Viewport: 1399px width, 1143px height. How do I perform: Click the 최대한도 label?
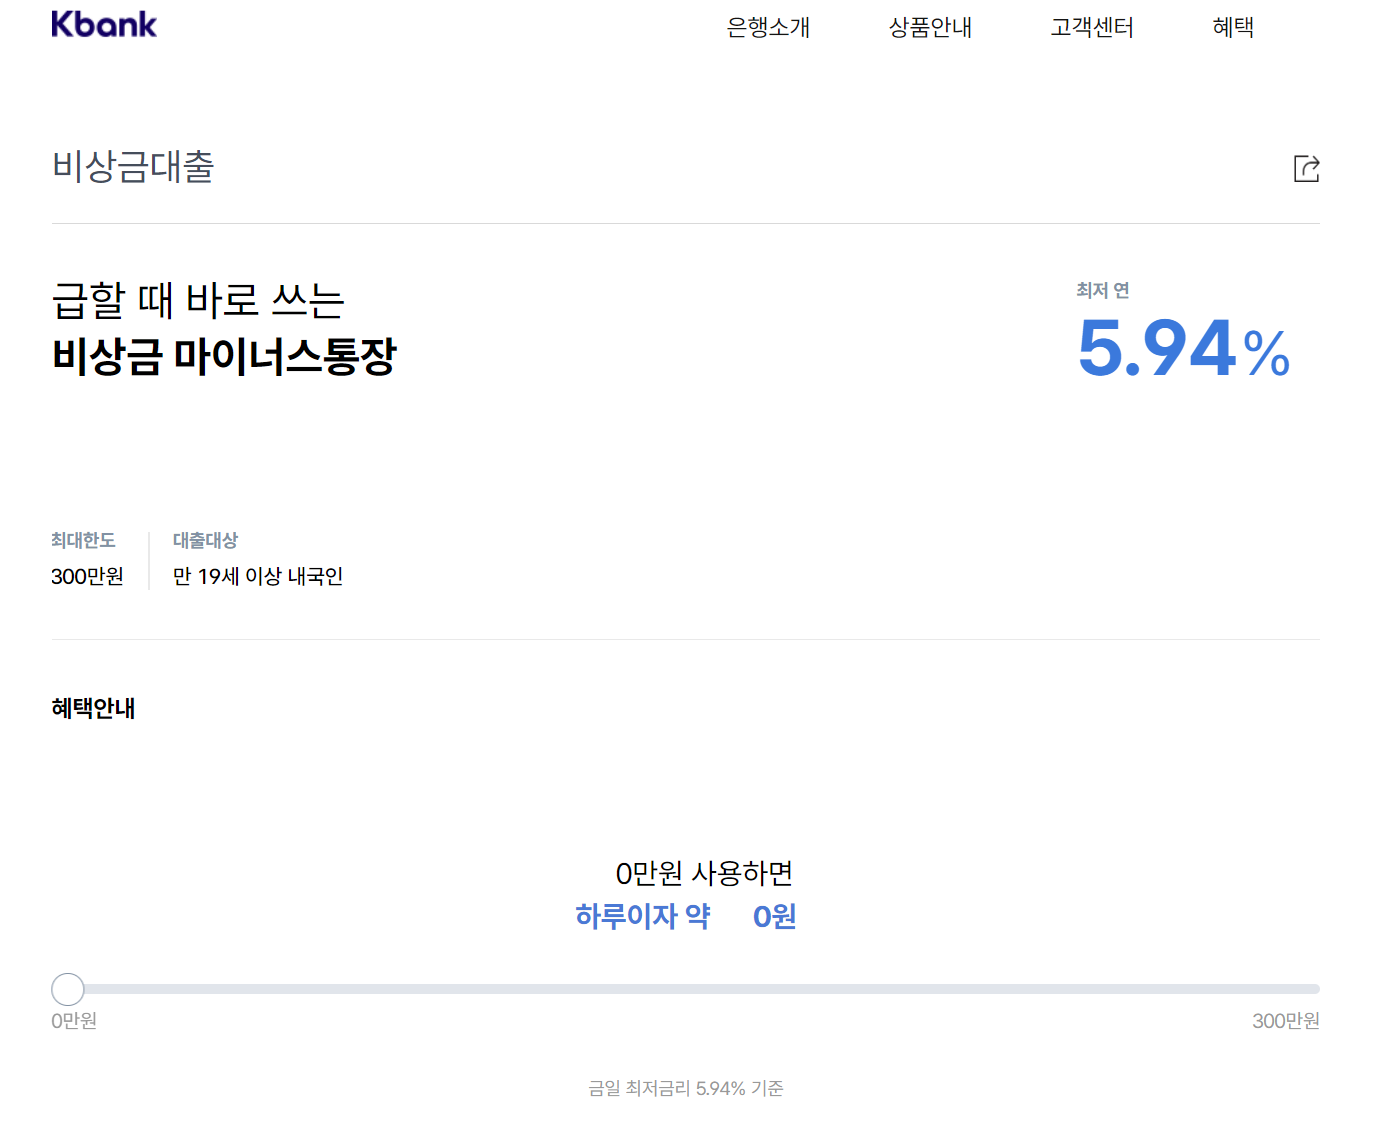coord(83,540)
